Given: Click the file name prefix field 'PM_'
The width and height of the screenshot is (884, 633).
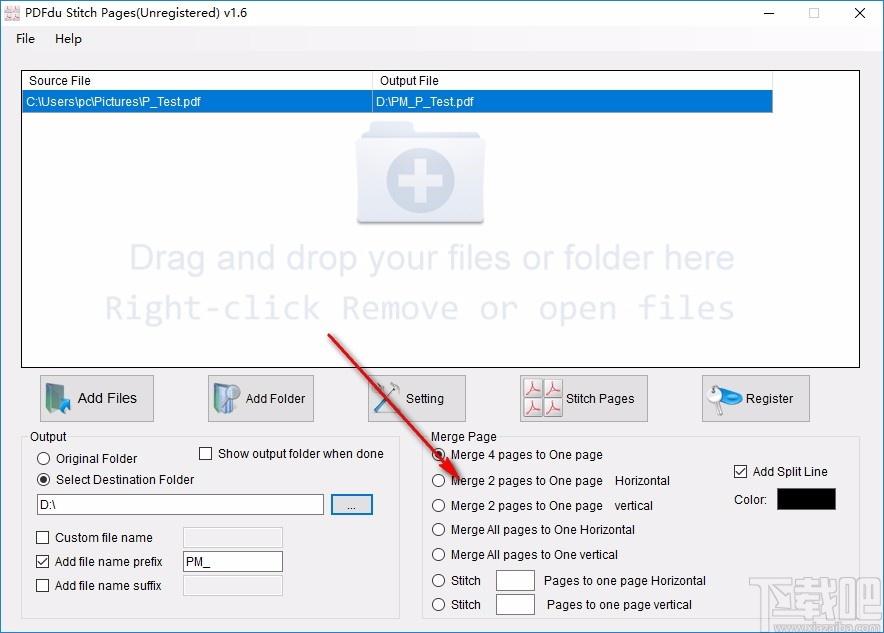Looking at the screenshot, I should [x=233, y=561].
